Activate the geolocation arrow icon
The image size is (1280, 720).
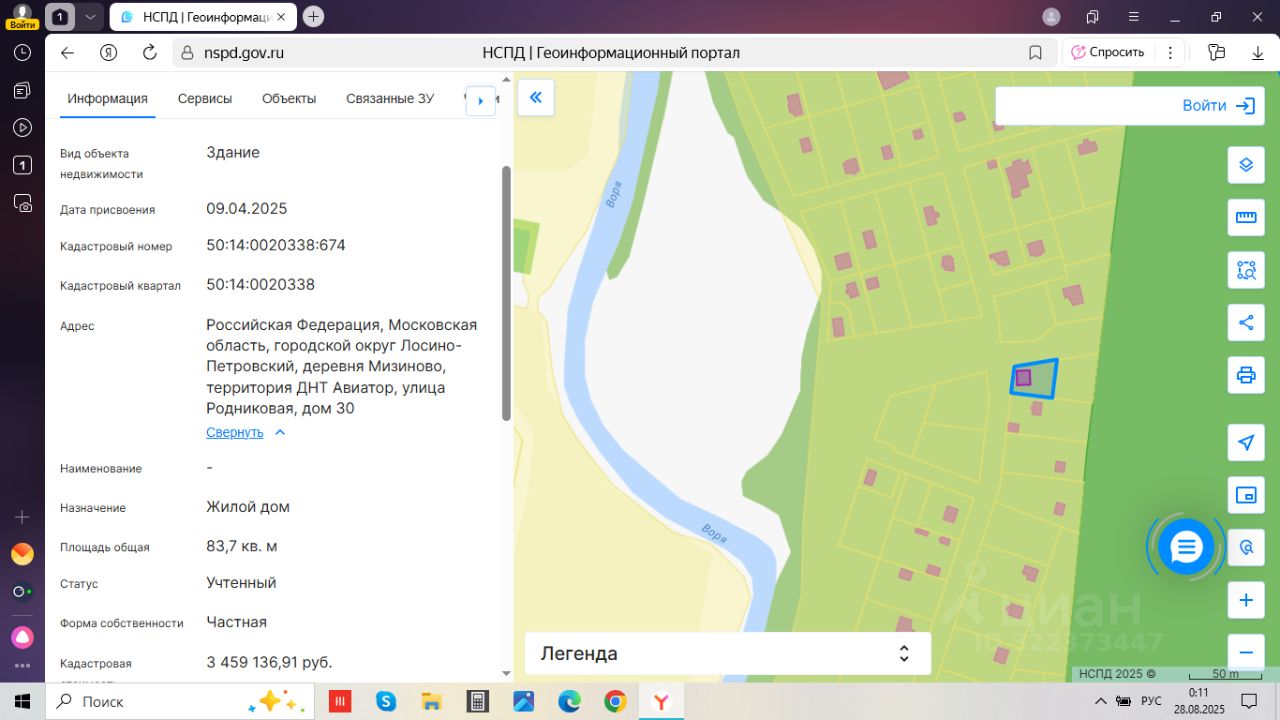coord(1246,443)
